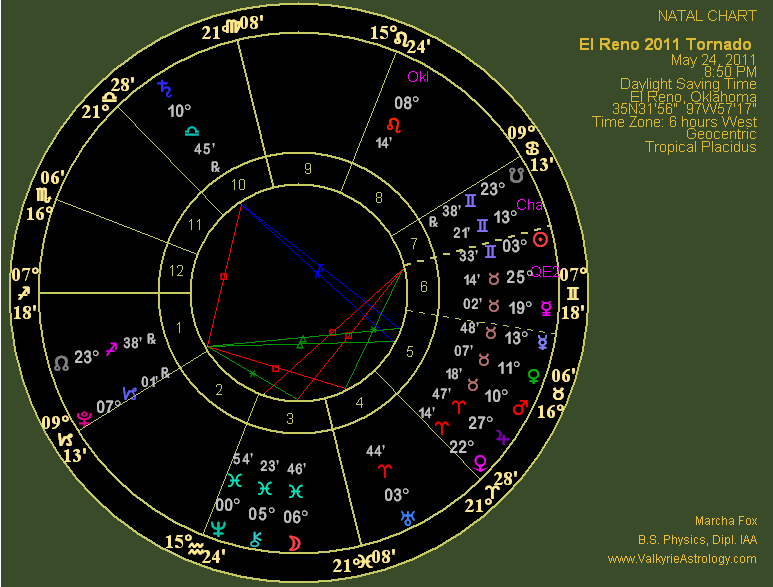The height and width of the screenshot is (587, 773).
Task: Select the magenta Pluto glyph
Action: (x=86, y=420)
